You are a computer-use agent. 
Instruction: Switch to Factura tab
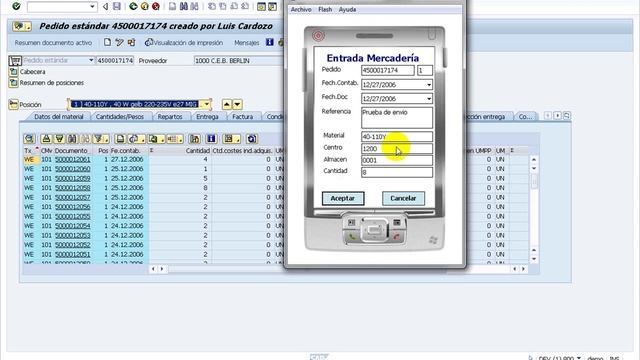(242, 116)
